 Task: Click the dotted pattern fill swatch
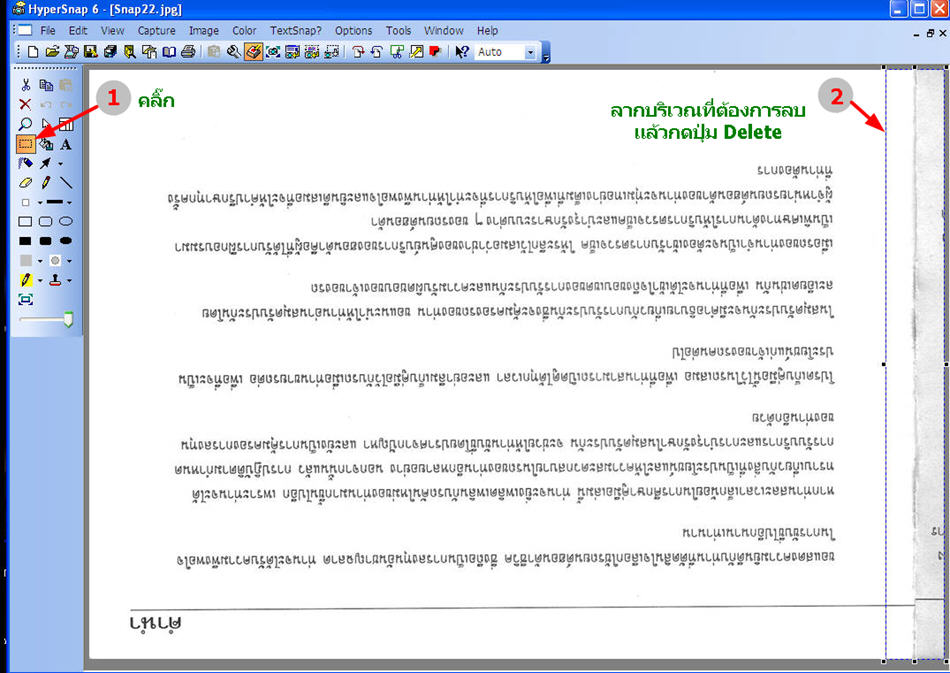pyautogui.click(x=55, y=260)
